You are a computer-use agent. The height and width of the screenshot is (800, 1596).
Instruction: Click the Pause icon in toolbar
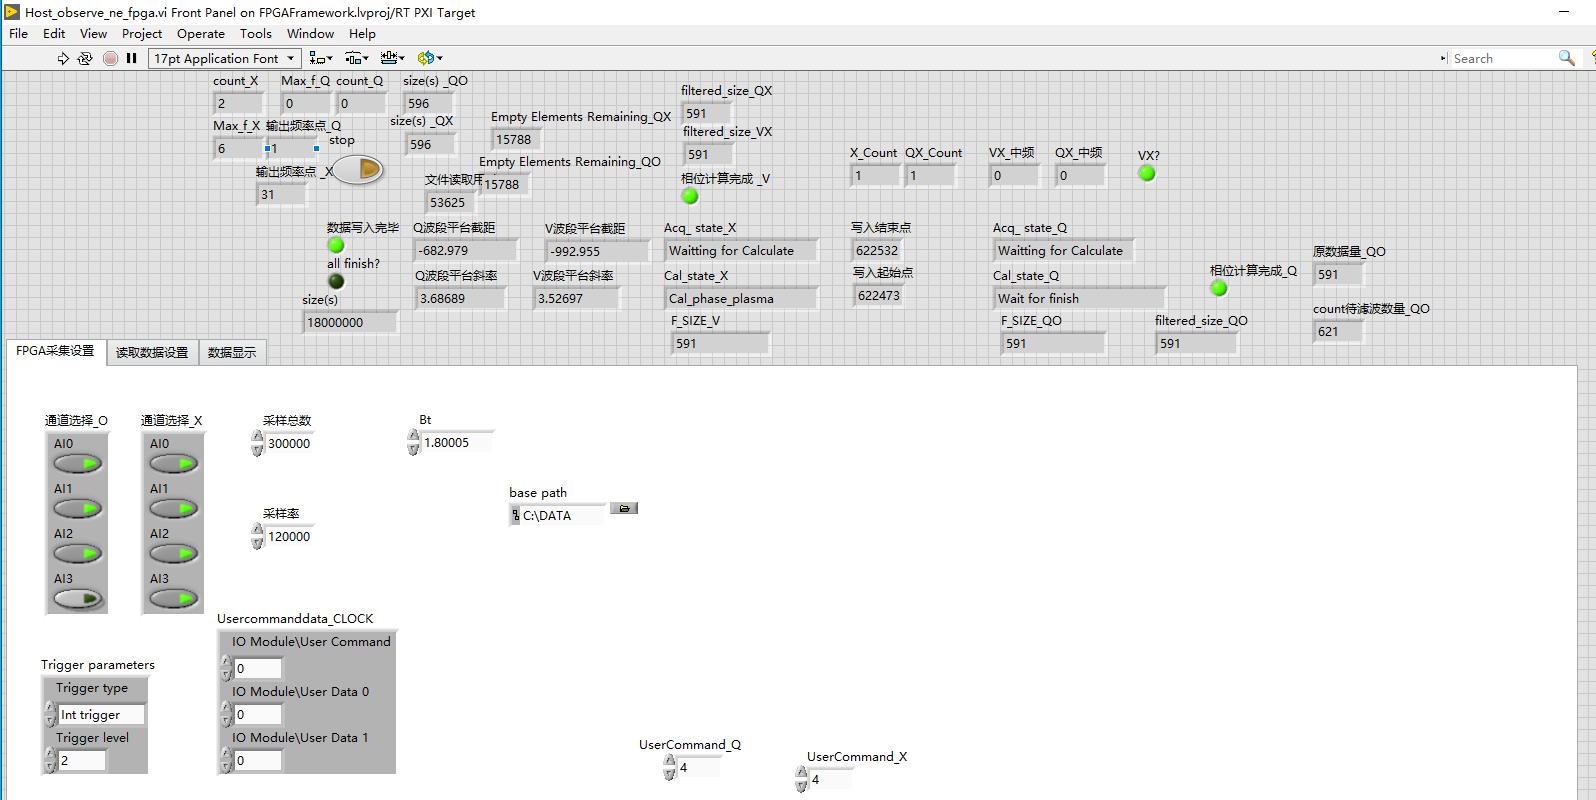131,59
